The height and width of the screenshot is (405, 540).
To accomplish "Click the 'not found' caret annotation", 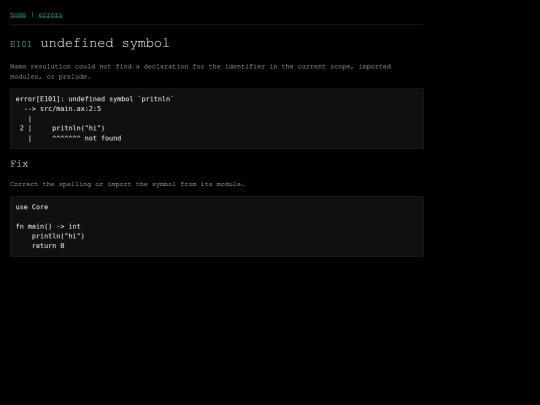I will pyautogui.click(x=87, y=138).
